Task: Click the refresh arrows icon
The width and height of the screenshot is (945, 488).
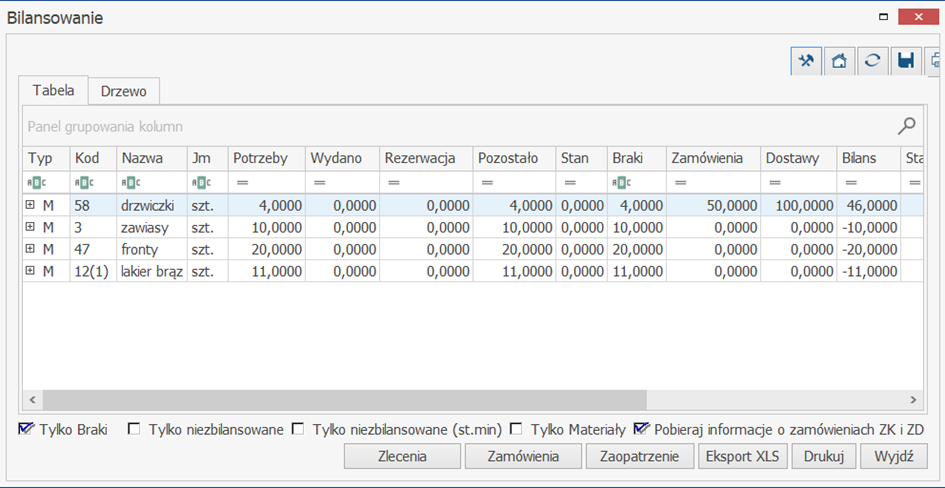Action: click(x=872, y=61)
